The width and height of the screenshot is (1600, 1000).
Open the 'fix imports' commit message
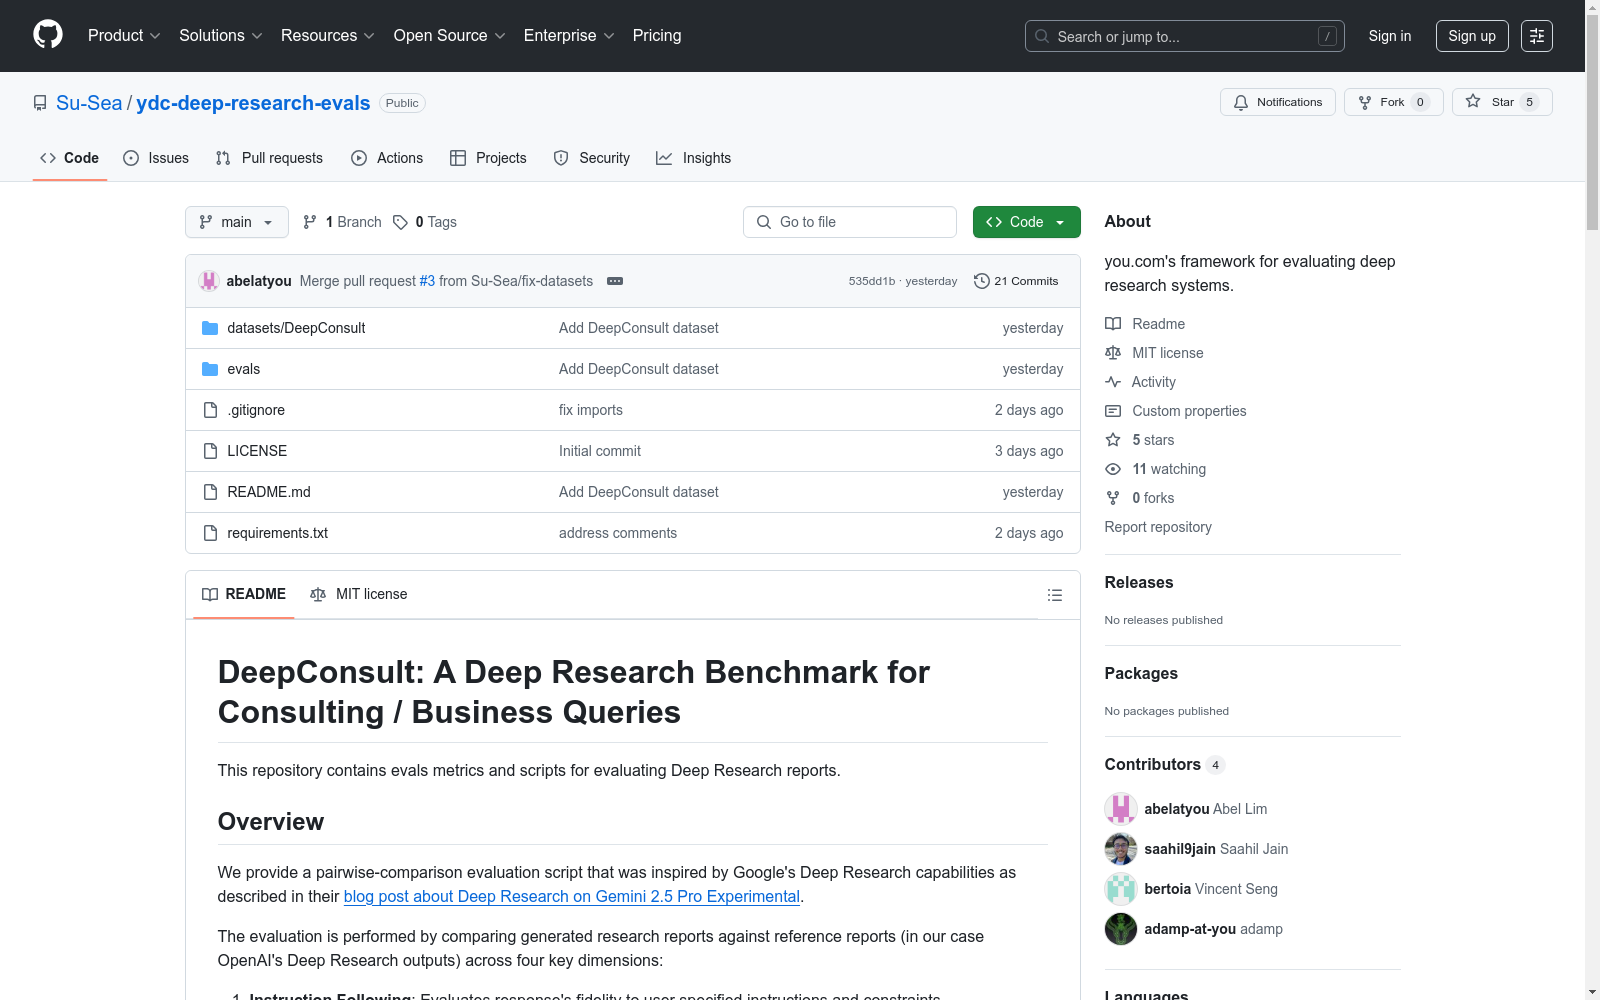click(591, 410)
